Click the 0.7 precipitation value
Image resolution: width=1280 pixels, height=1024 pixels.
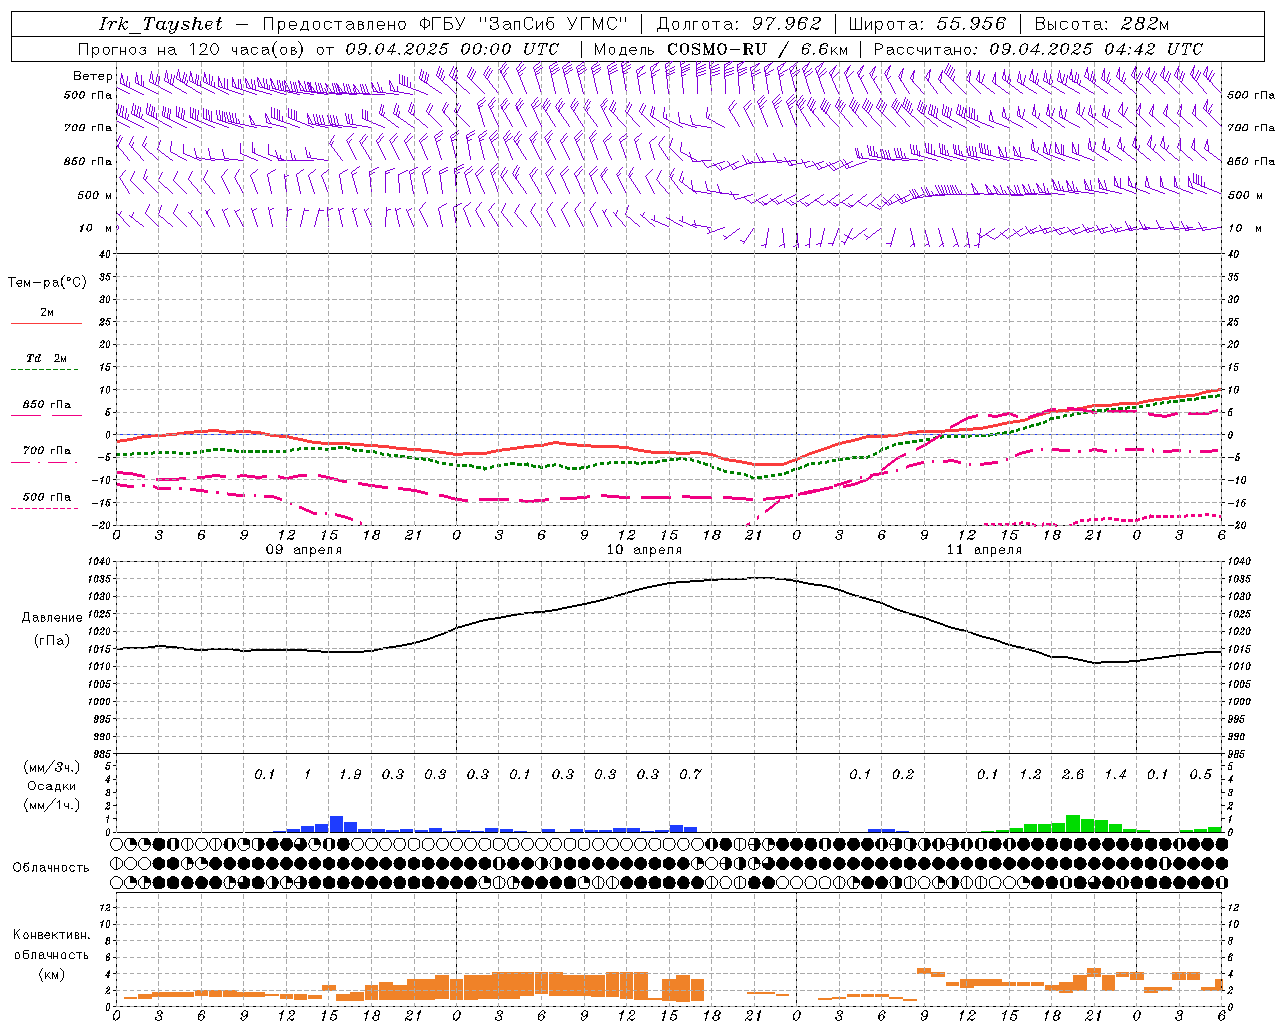point(690,774)
